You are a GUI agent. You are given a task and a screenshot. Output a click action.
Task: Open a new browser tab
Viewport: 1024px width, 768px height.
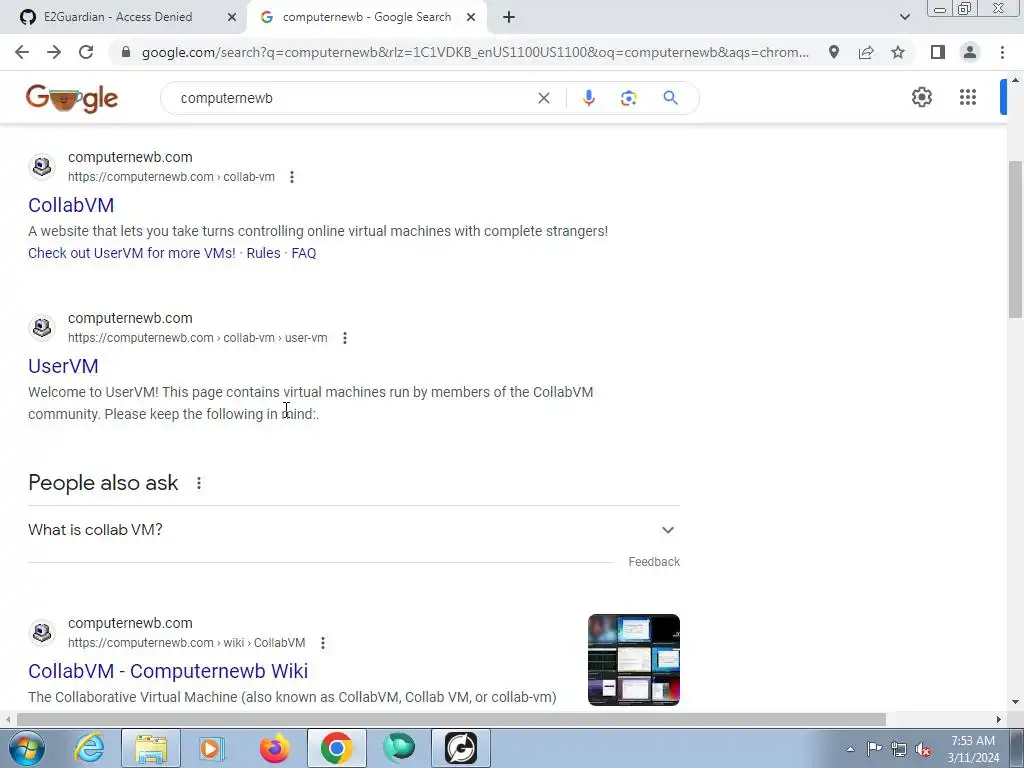[509, 17]
